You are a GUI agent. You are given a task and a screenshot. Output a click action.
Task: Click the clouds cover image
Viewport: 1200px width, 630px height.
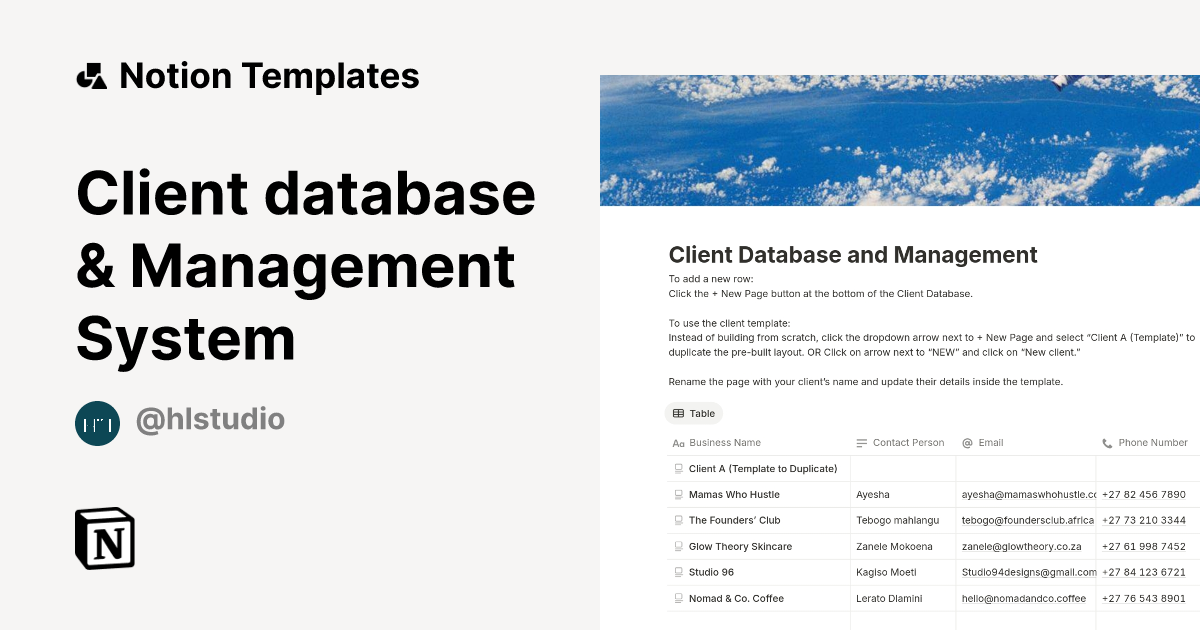[x=900, y=140]
